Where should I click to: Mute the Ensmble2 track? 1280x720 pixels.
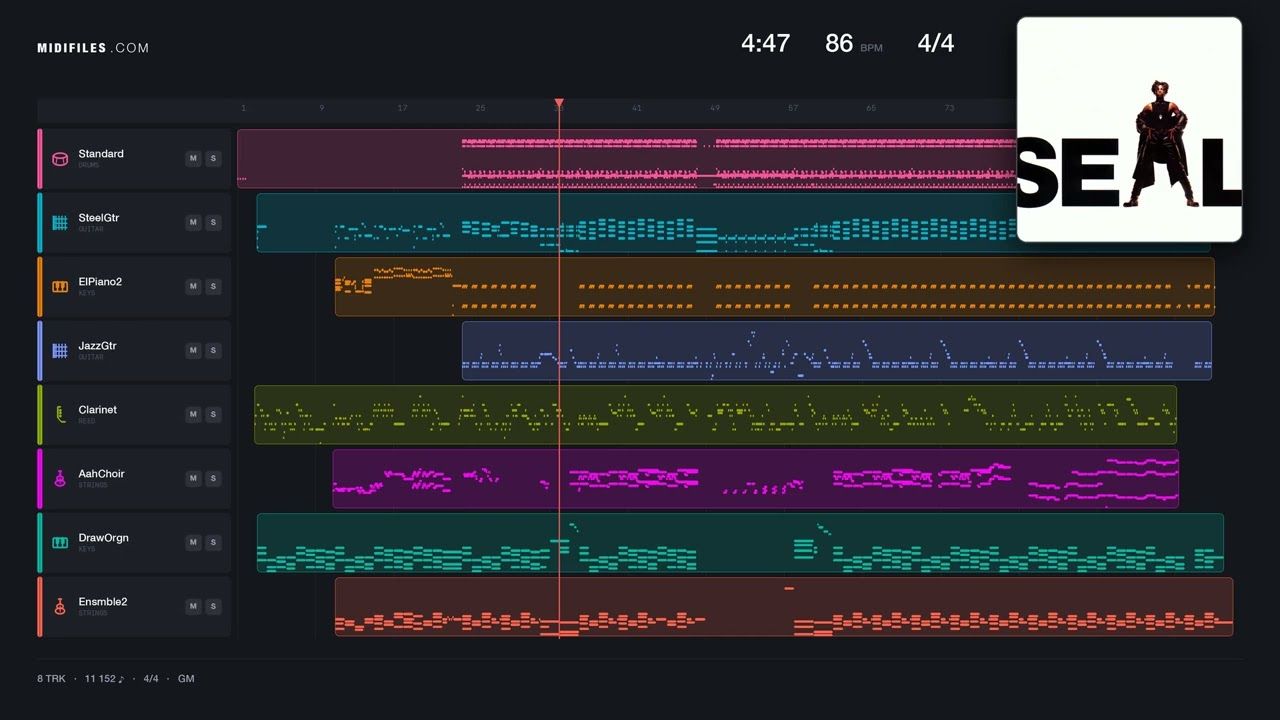click(193, 606)
